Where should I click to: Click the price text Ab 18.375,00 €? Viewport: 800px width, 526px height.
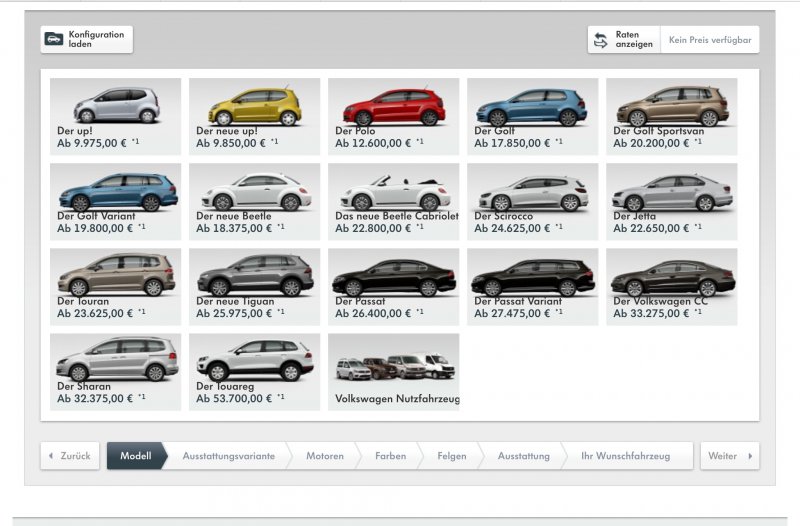point(234,229)
